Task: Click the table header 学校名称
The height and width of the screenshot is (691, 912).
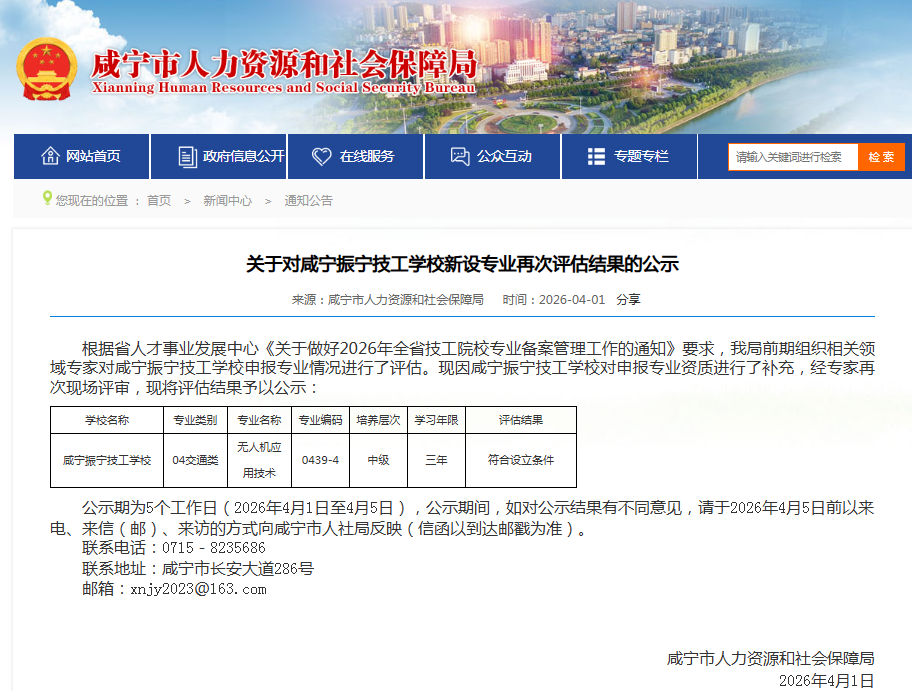Action: coord(107,420)
